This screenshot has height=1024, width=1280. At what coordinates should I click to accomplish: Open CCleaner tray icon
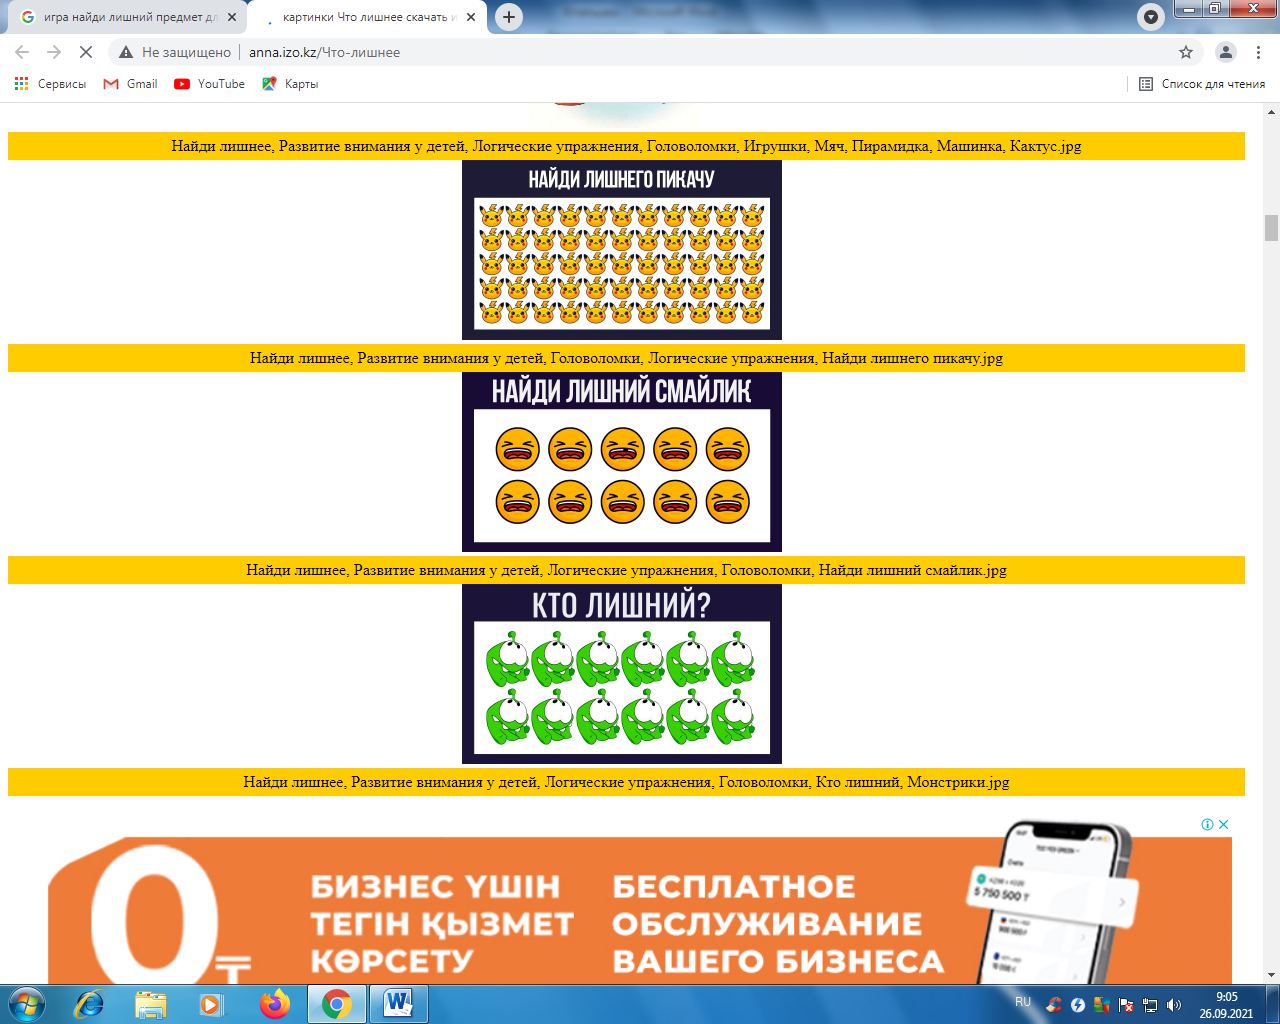click(x=1054, y=1005)
